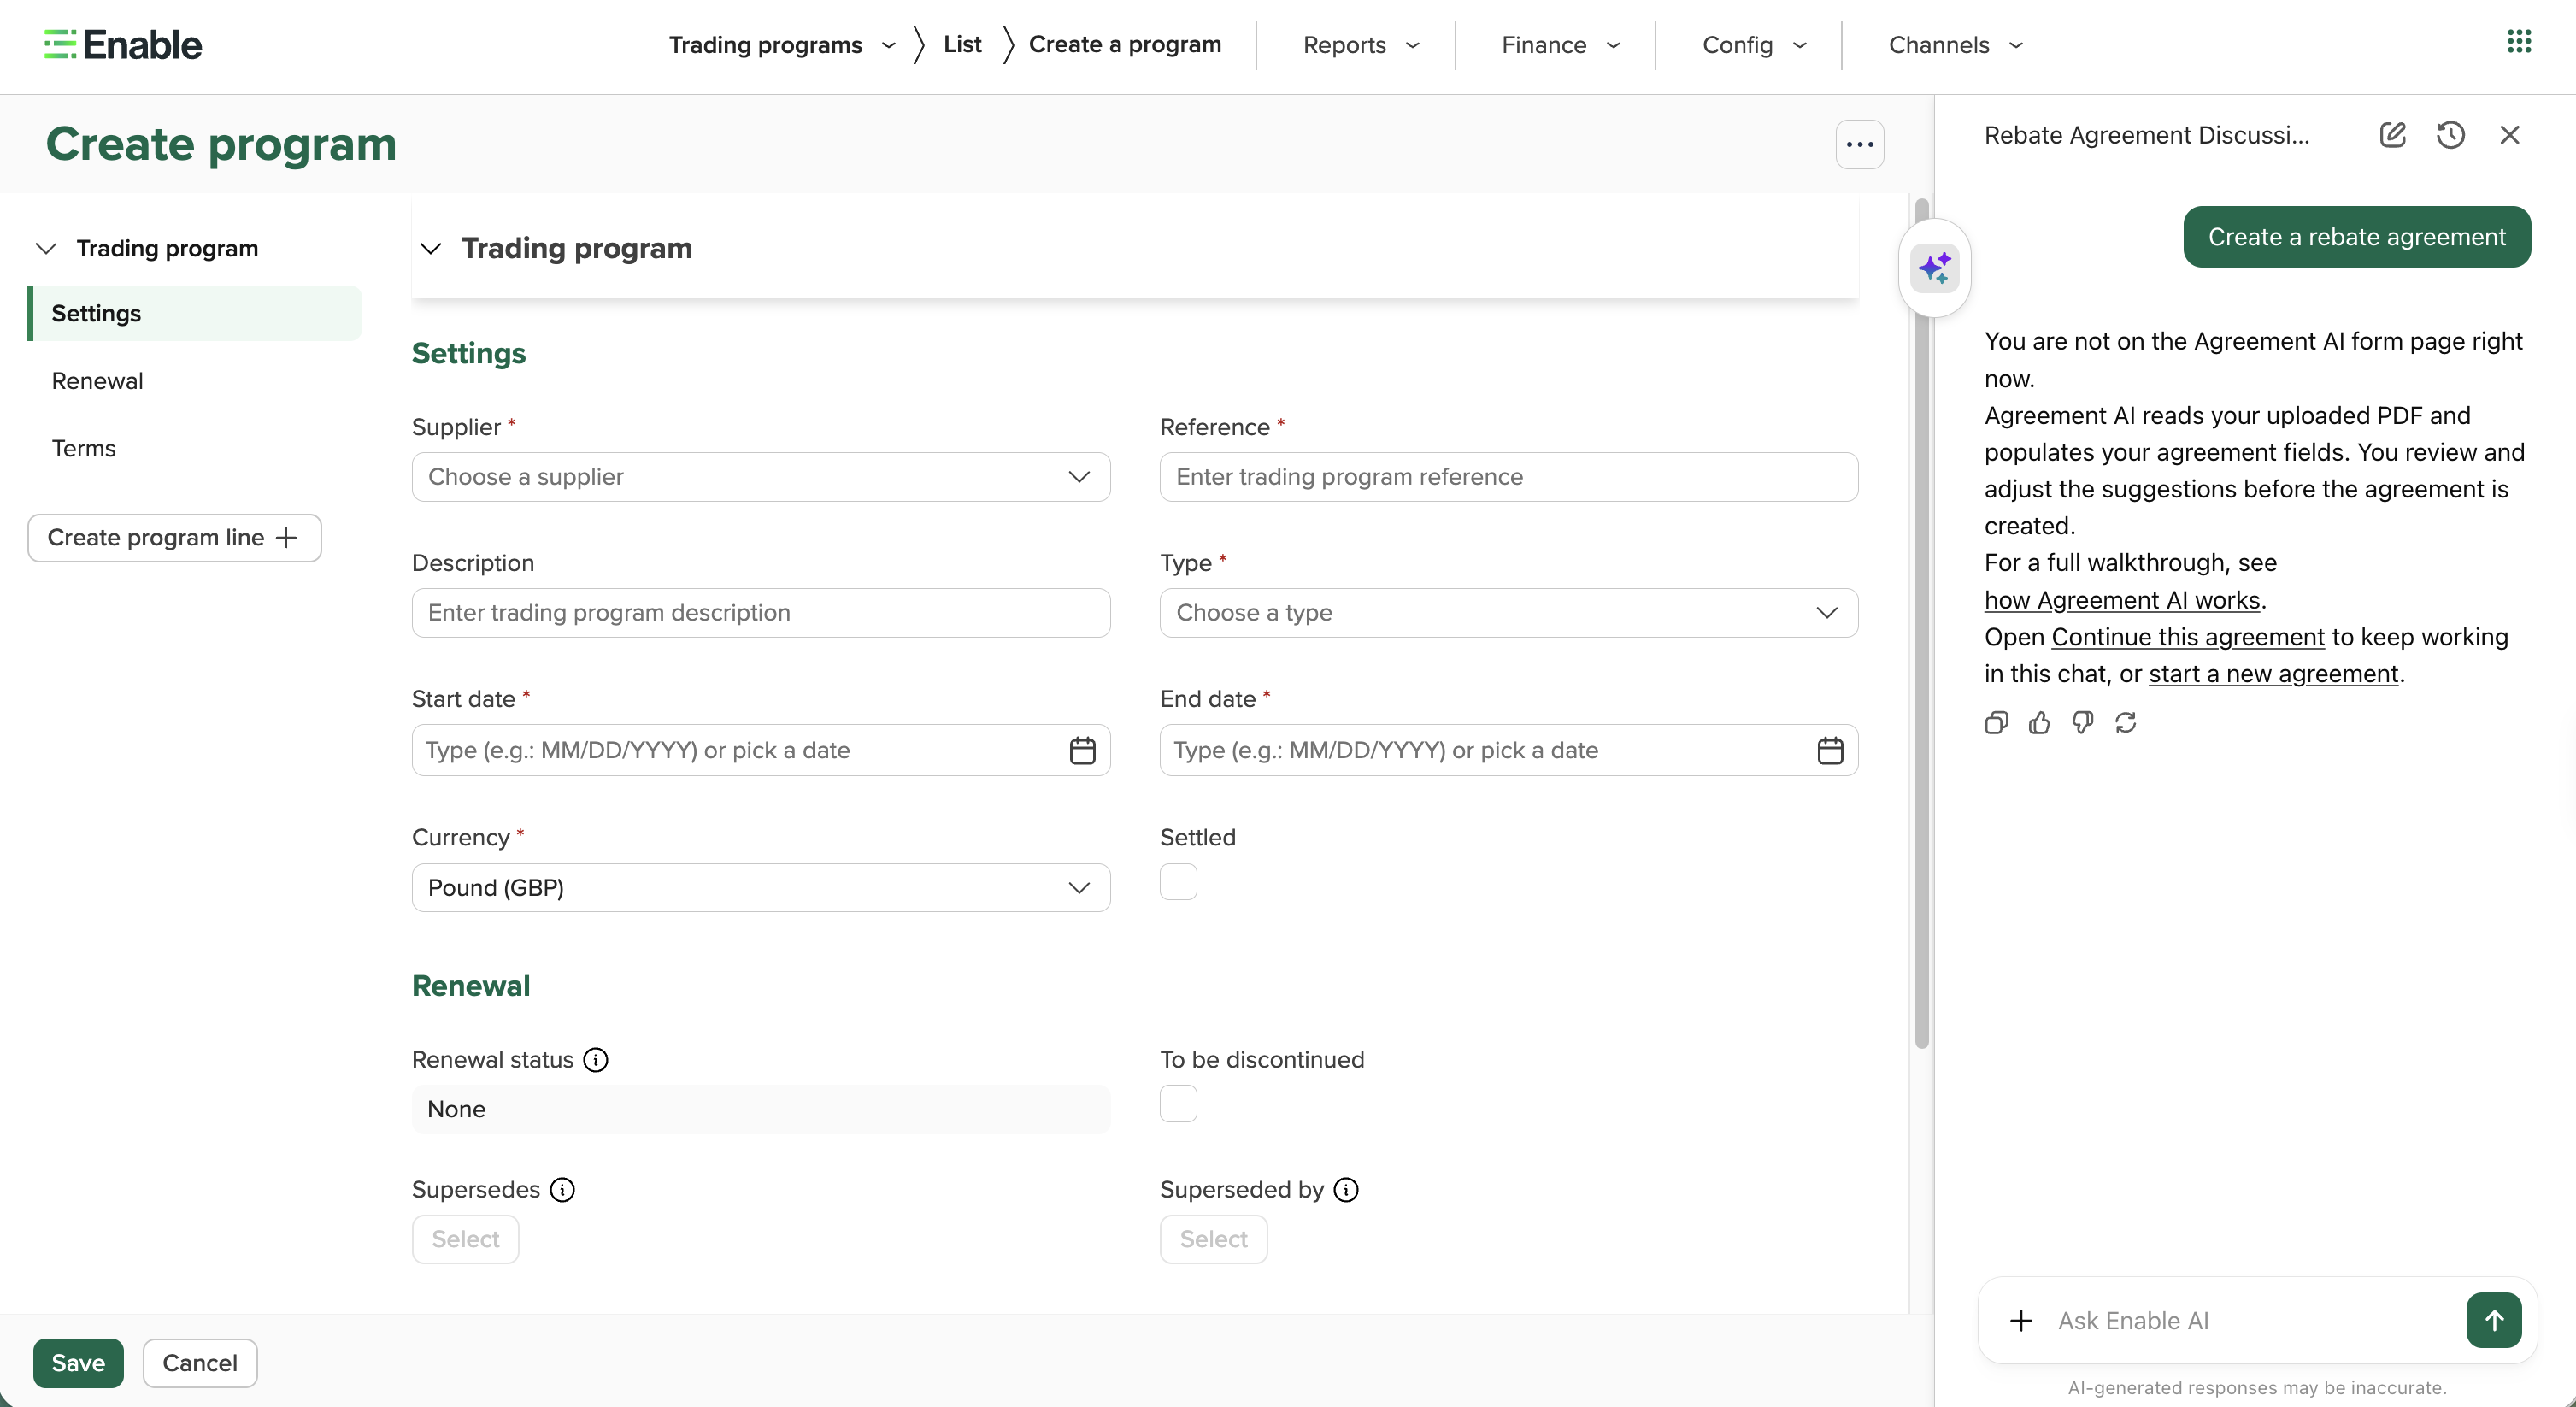Tick the To be discontinued checkbox
2576x1407 pixels.
coord(1178,1104)
